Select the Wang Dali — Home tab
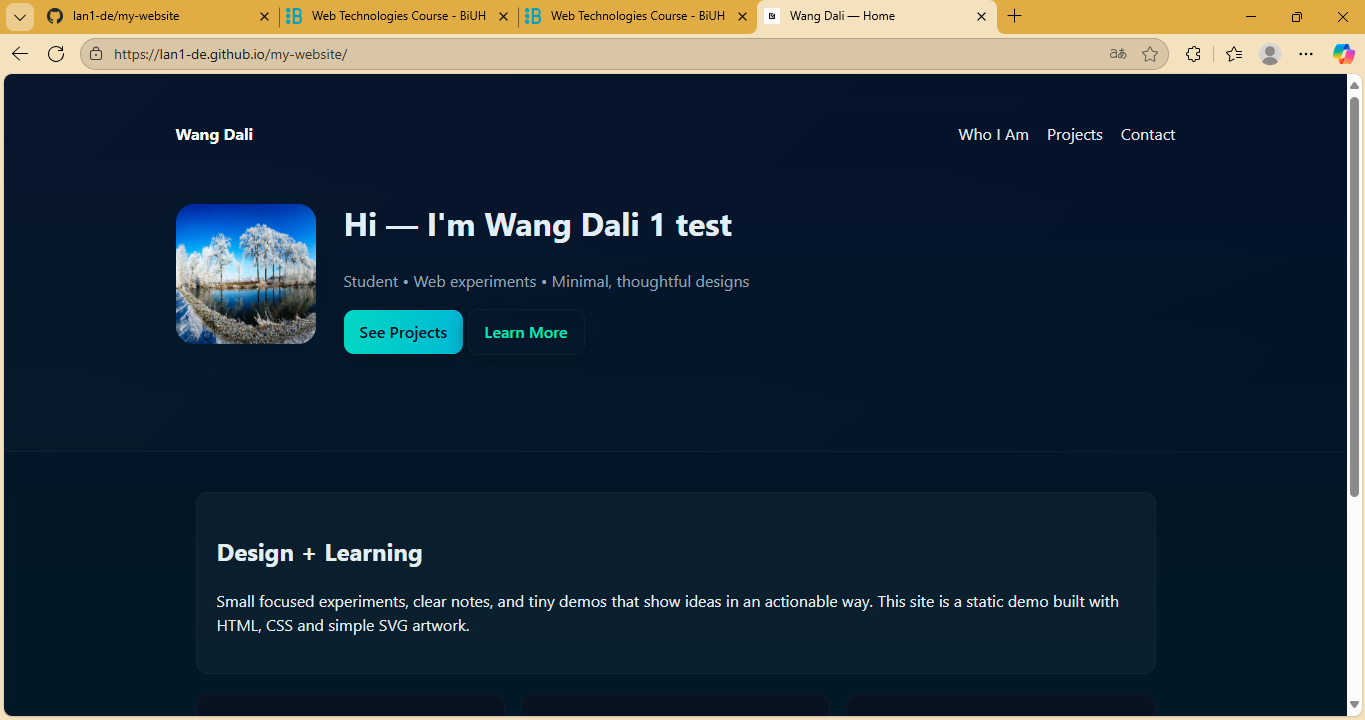This screenshot has height=720, width=1365. click(877, 16)
